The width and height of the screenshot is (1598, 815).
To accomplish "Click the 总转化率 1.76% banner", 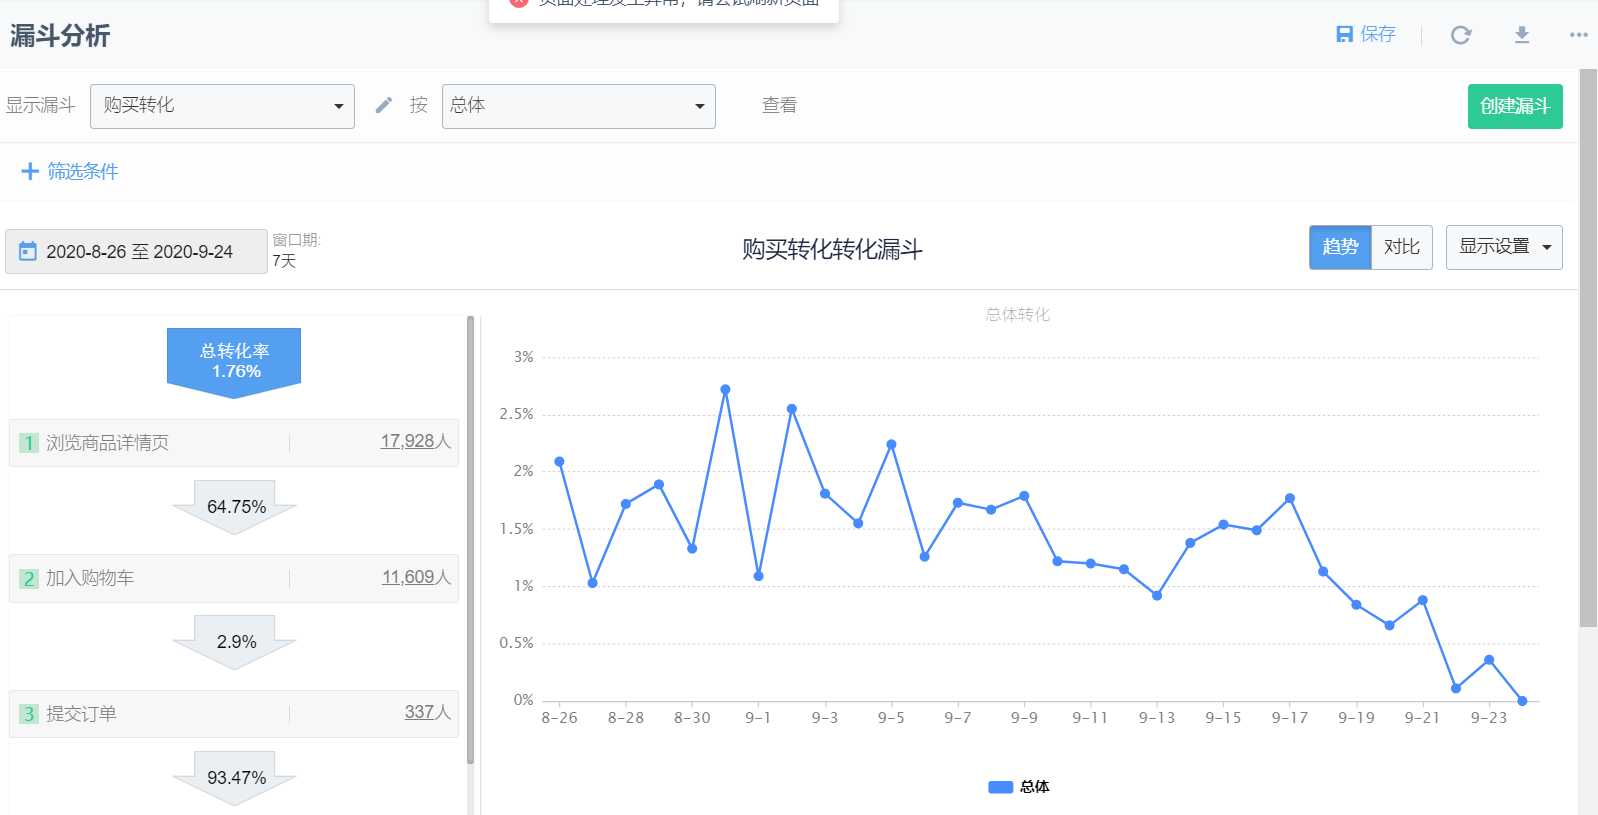I will [234, 362].
